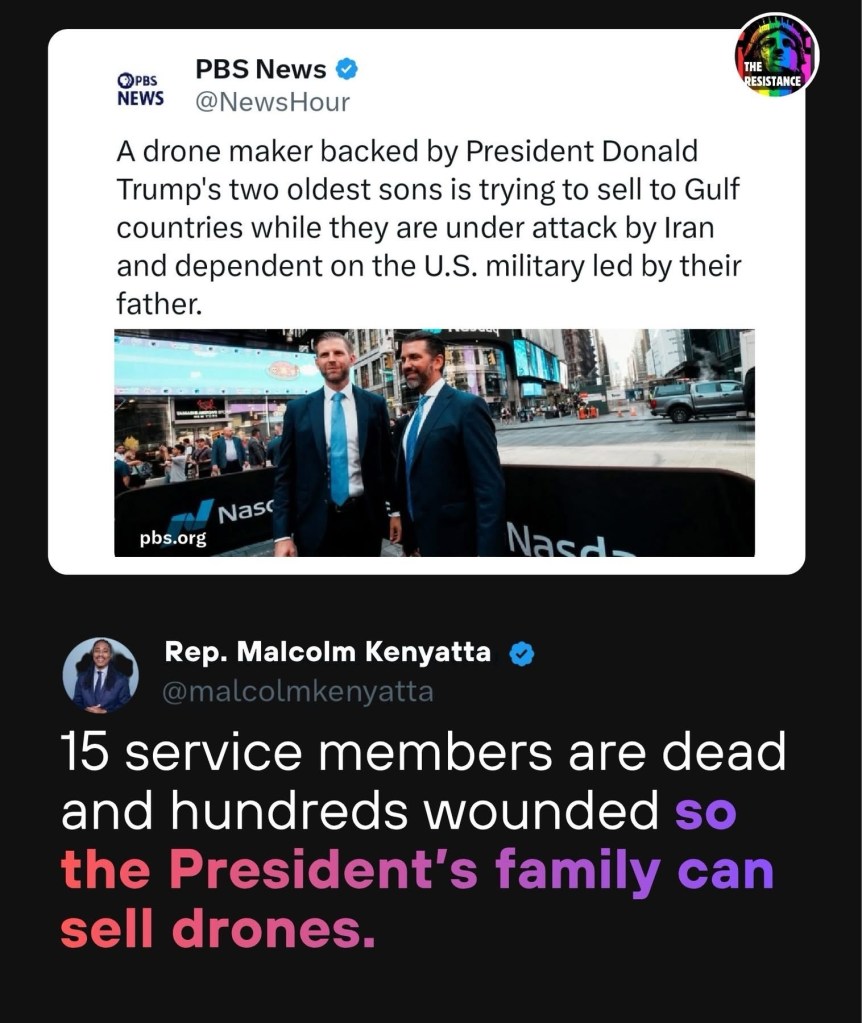
Task: Open The Resistance rainbow logo
Action: click(777, 55)
